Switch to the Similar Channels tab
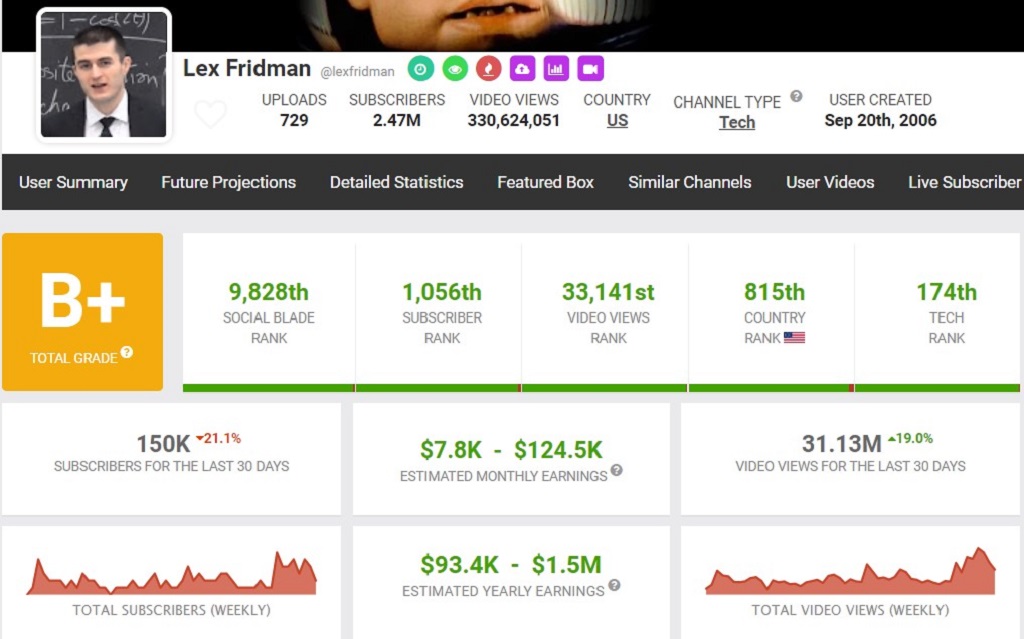The height and width of the screenshot is (639, 1024). click(689, 182)
